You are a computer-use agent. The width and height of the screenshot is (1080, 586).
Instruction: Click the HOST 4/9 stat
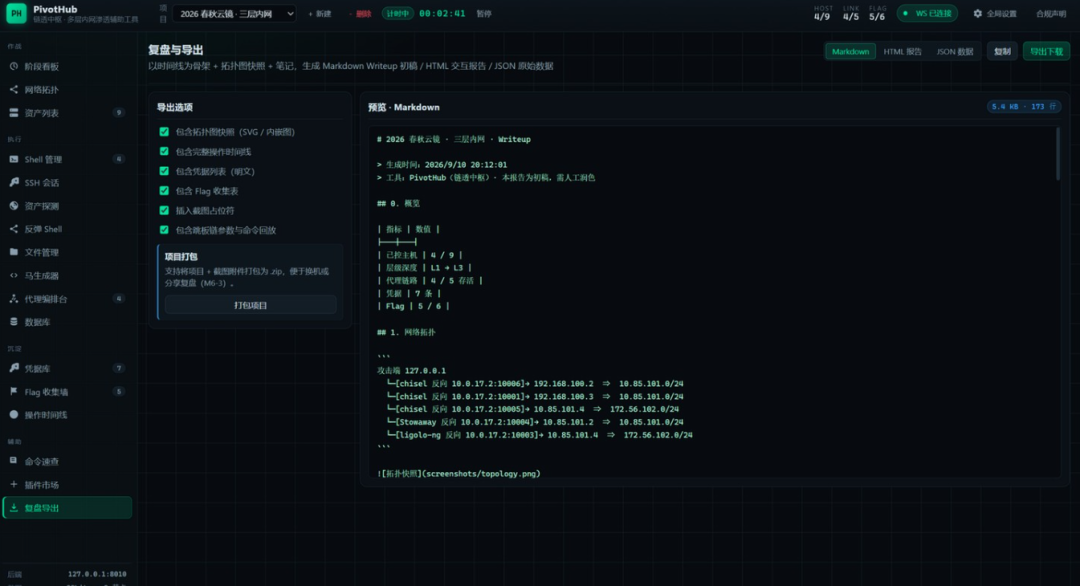click(x=822, y=13)
